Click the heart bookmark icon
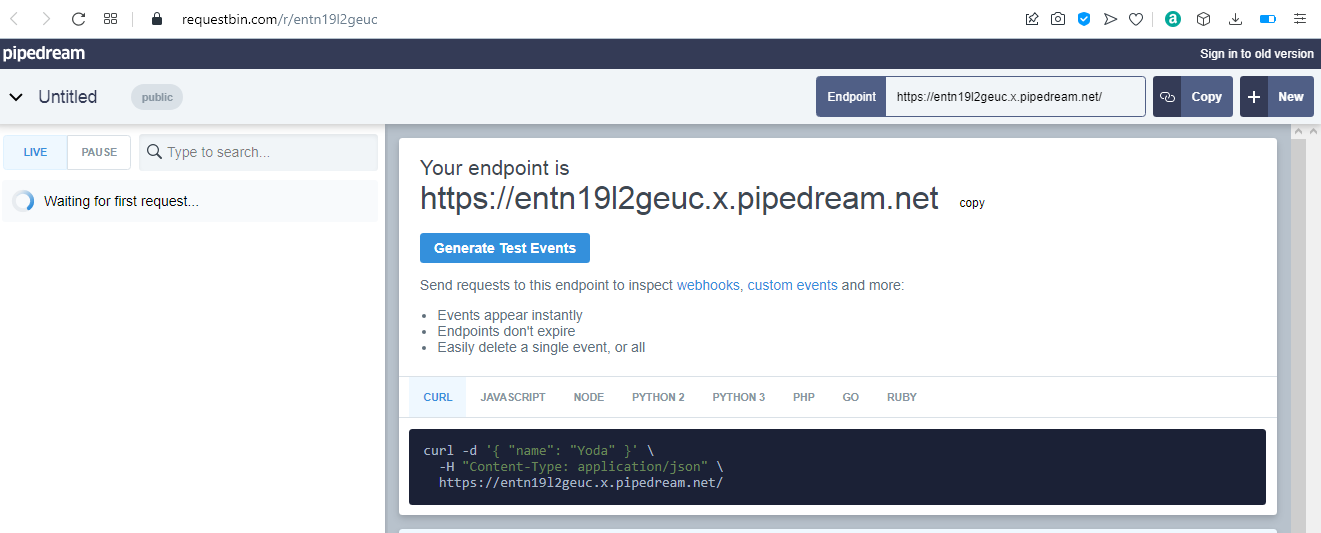This screenshot has width=1321, height=533. pos(1136,19)
